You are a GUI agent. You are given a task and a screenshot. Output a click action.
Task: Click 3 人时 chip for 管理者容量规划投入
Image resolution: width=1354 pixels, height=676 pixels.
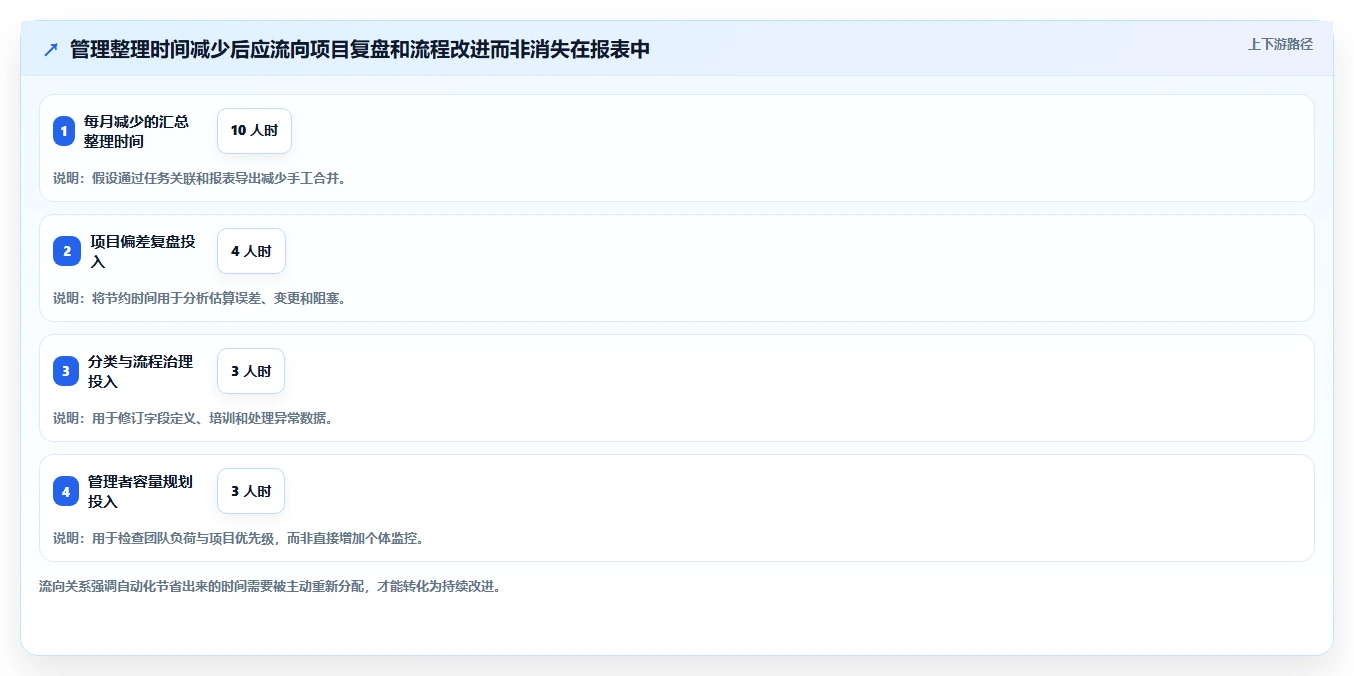(x=251, y=491)
